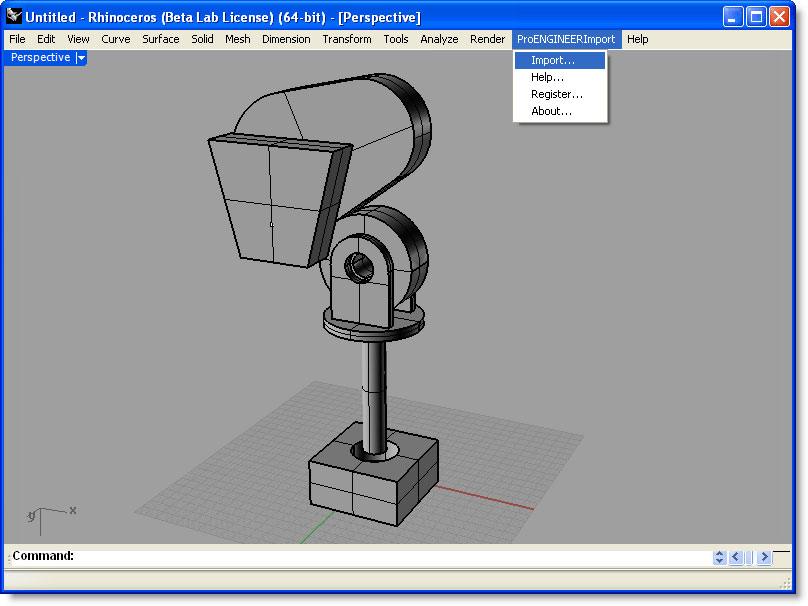The height and width of the screenshot is (606, 808).
Task: Click the command history left arrow
Action: pyautogui.click(x=737, y=557)
